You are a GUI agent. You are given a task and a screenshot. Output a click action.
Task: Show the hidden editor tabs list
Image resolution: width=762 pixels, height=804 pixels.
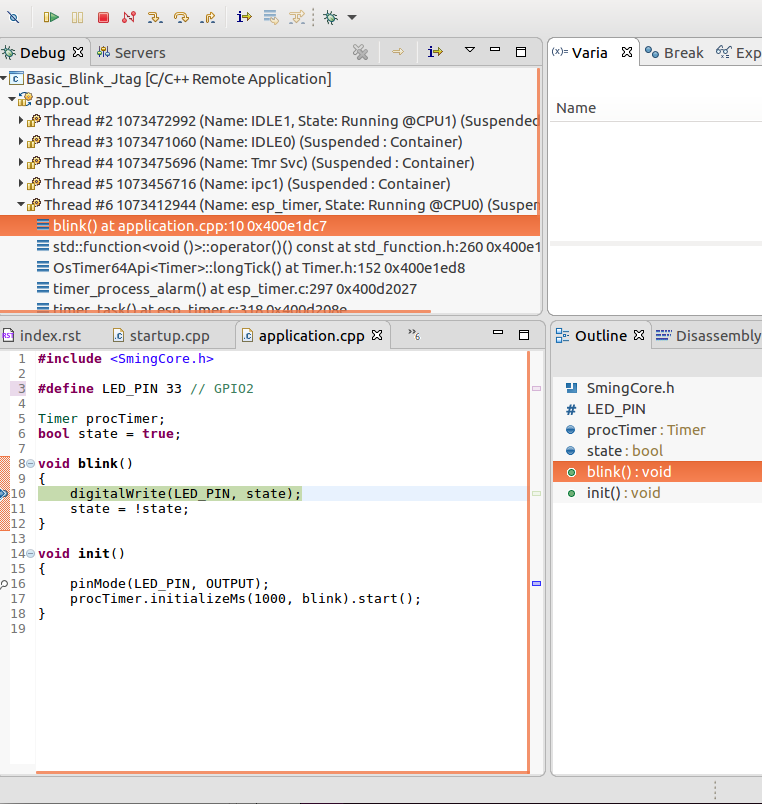click(411, 336)
